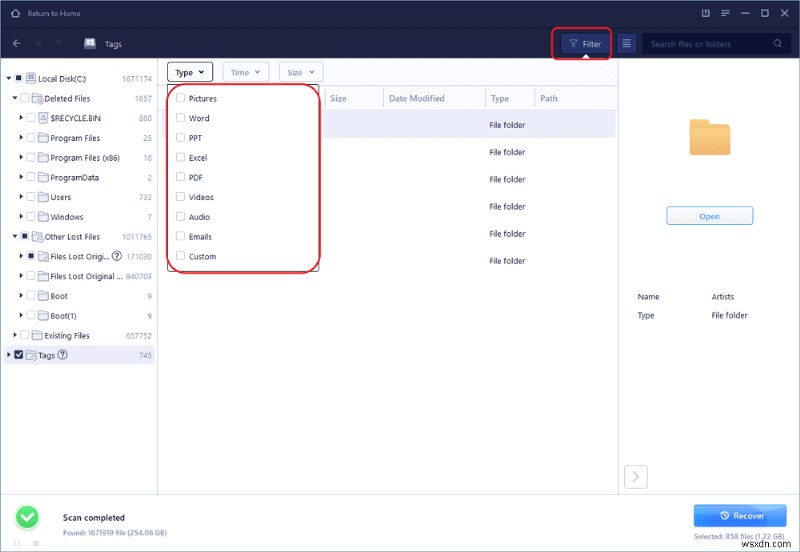
Task: Click the Tags breadcrumb icon in toolbar
Action: point(90,43)
